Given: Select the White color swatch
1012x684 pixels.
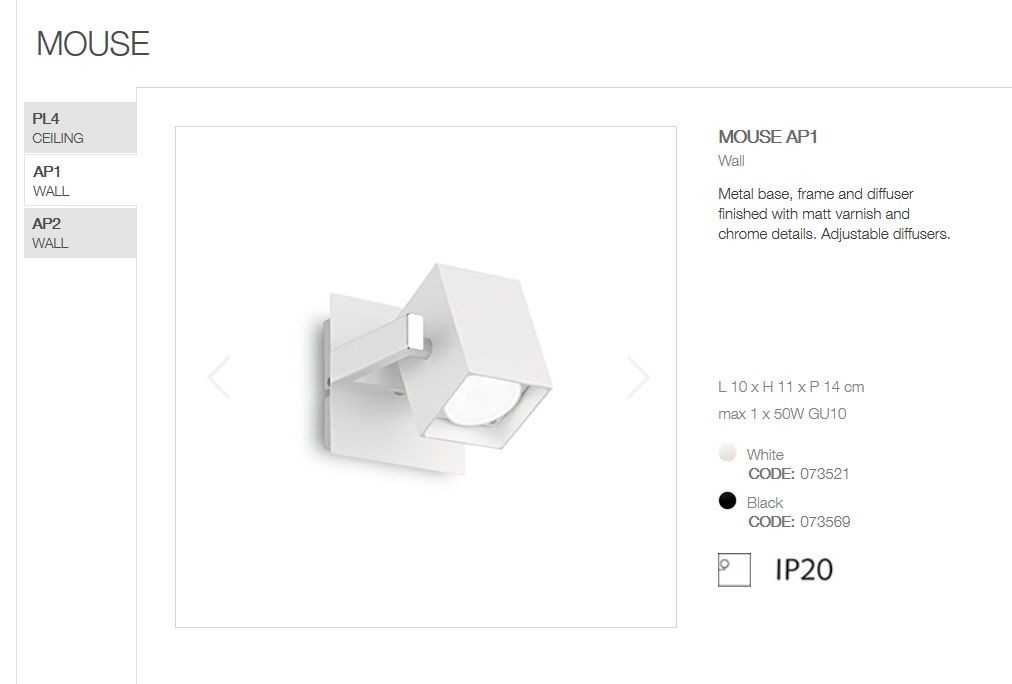Looking at the screenshot, I should pyautogui.click(x=727, y=452).
